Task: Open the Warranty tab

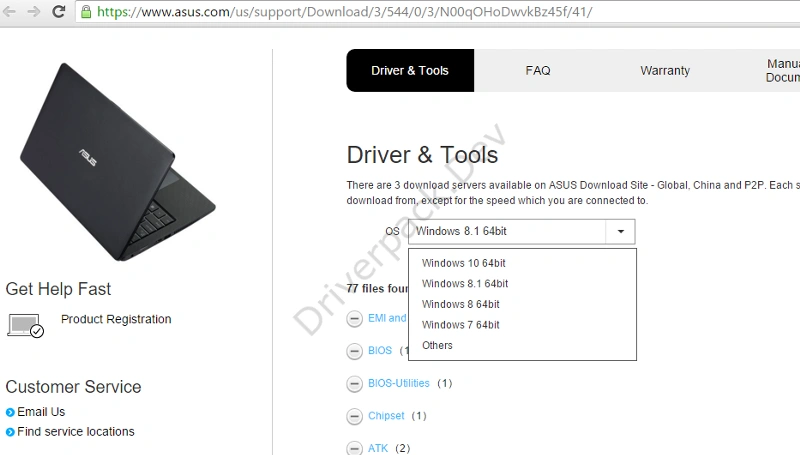Action: (665, 70)
